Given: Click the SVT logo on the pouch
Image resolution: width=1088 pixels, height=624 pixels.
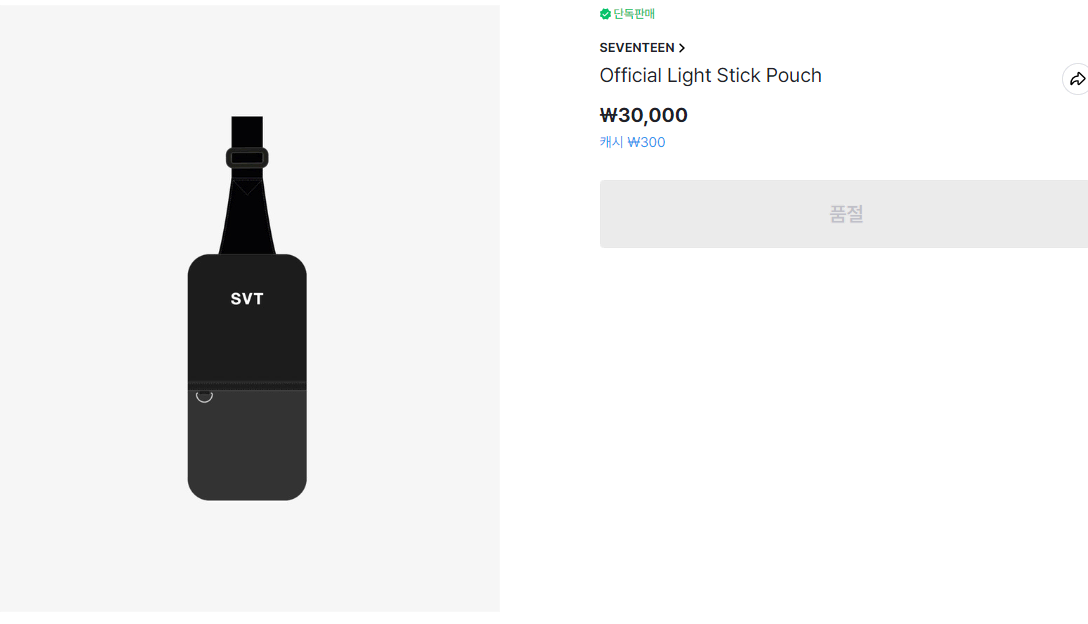Looking at the screenshot, I should (247, 299).
